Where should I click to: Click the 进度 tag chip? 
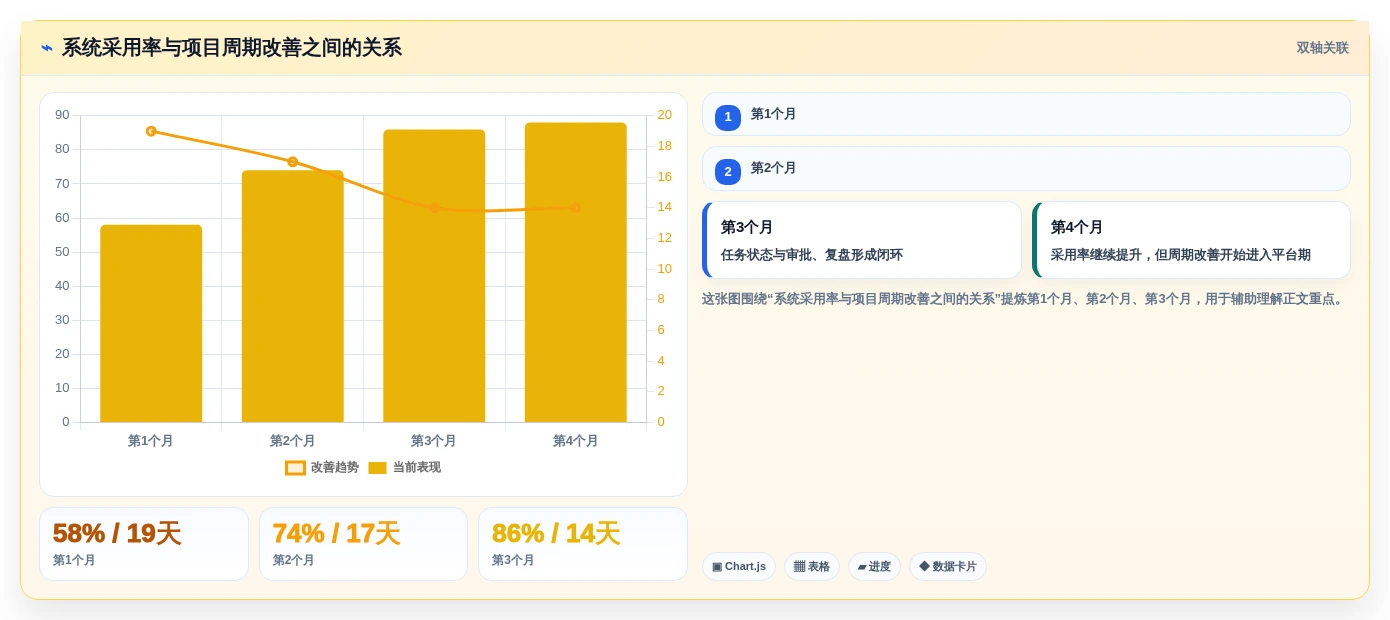click(874, 566)
